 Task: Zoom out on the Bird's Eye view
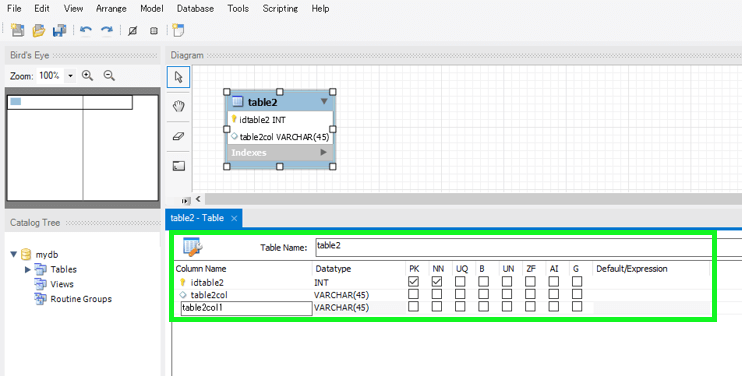tap(109, 76)
